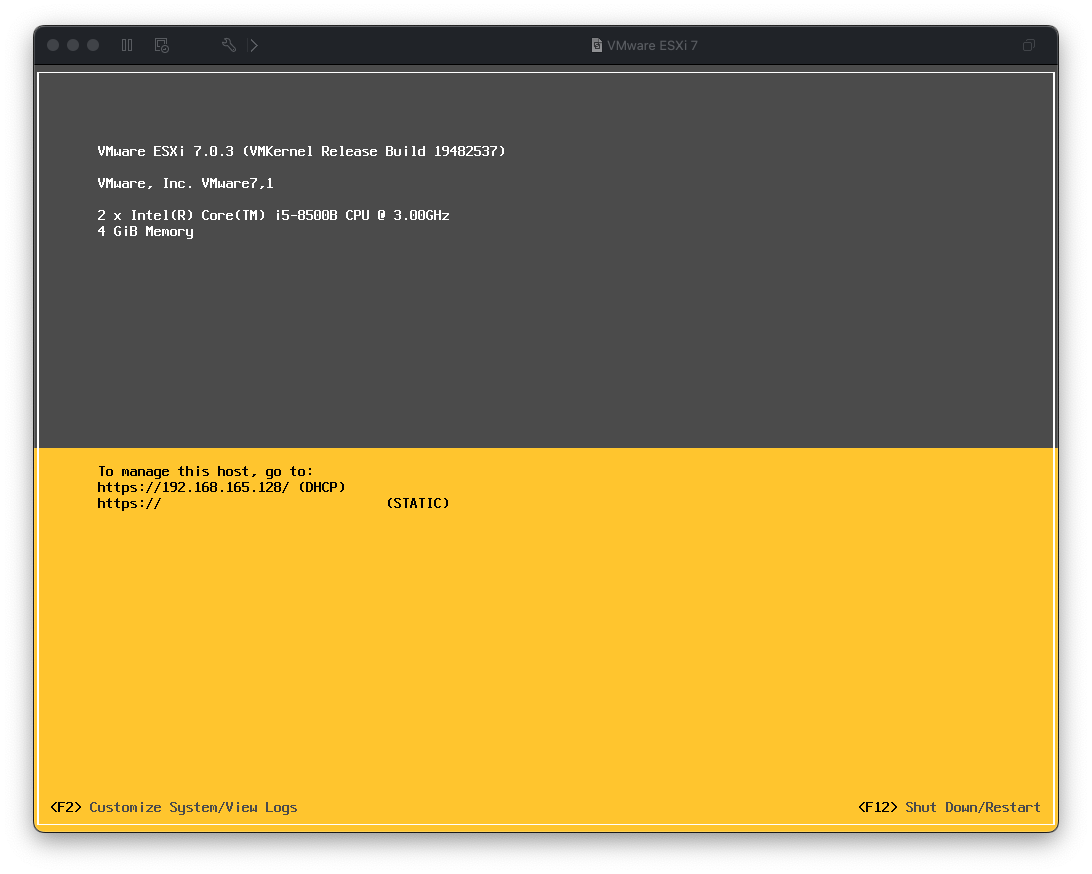This screenshot has width=1092, height=874.
Task: Click the pause virtual machine icon
Action: pos(127,45)
